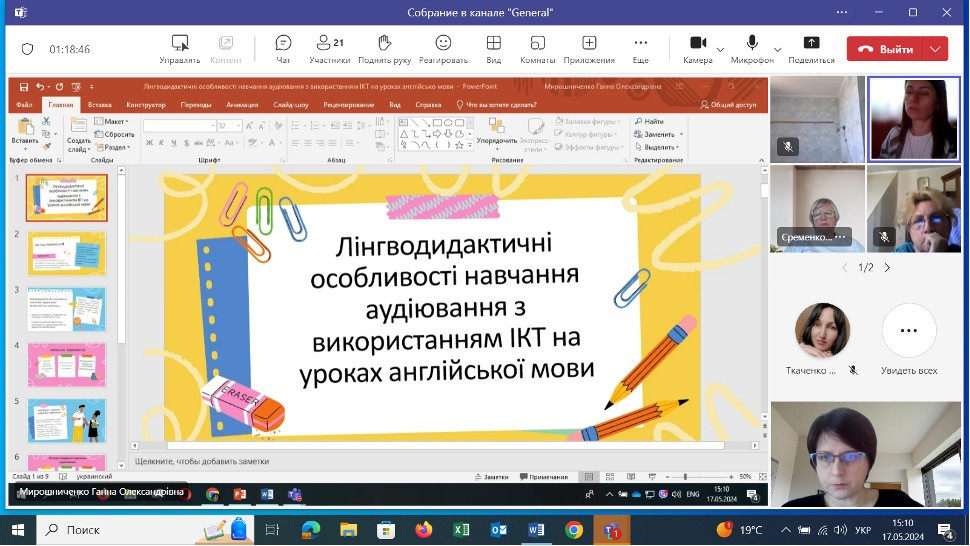Click Увидеть всех to view all participants
Screen dimensions: 970x546
[909, 340]
